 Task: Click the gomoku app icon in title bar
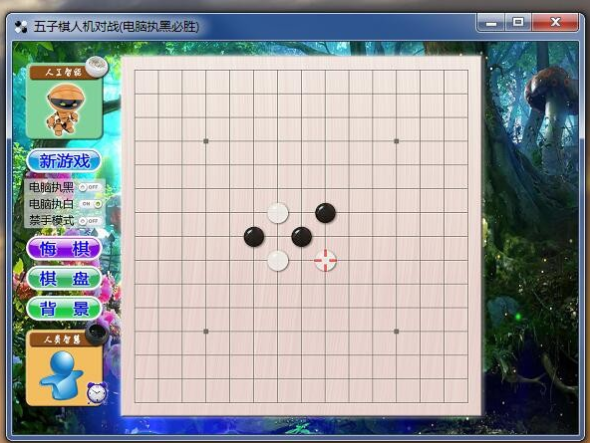tap(21, 27)
